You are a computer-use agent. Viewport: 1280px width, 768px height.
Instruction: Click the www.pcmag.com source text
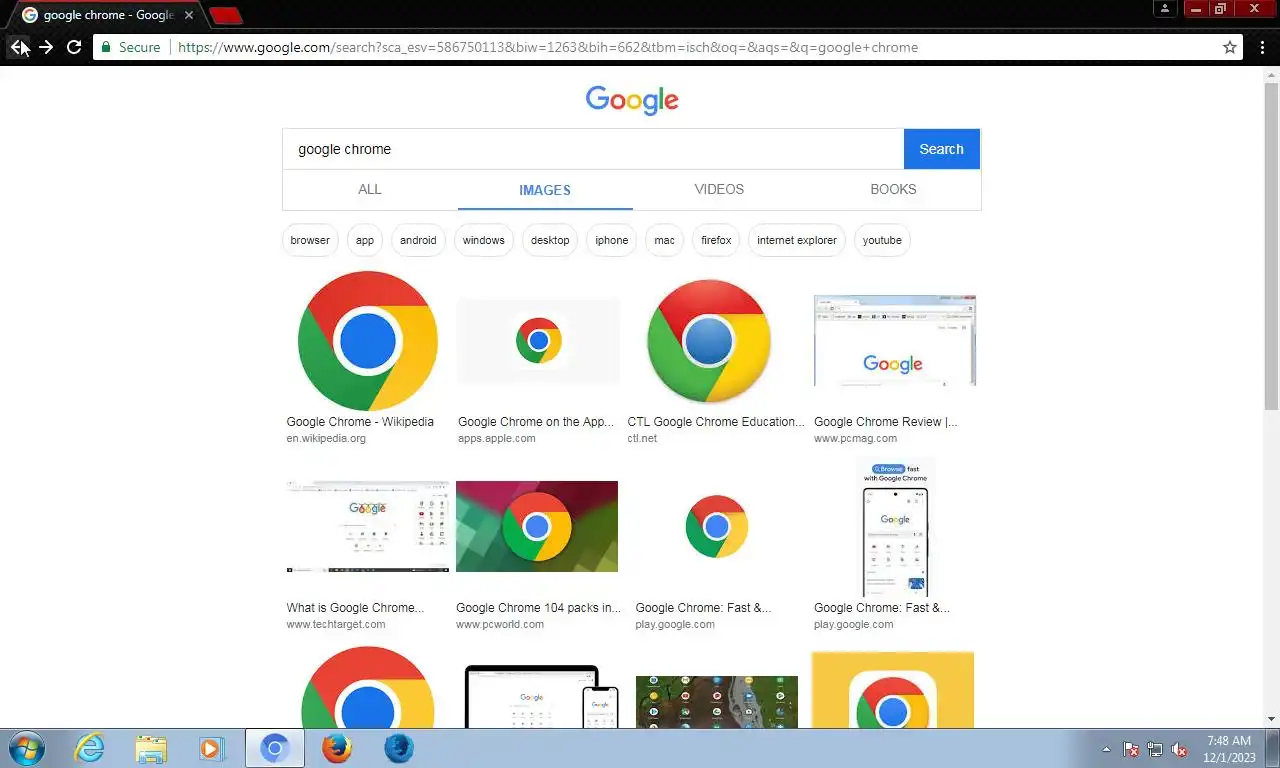[855, 438]
